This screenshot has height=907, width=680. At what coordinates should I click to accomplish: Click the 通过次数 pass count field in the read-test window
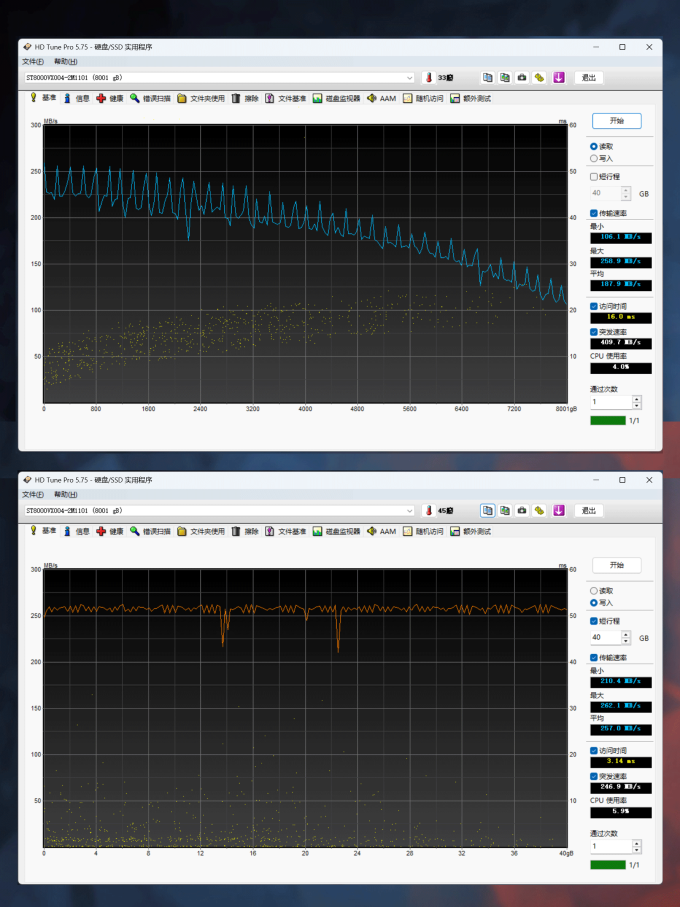(x=611, y=402)
